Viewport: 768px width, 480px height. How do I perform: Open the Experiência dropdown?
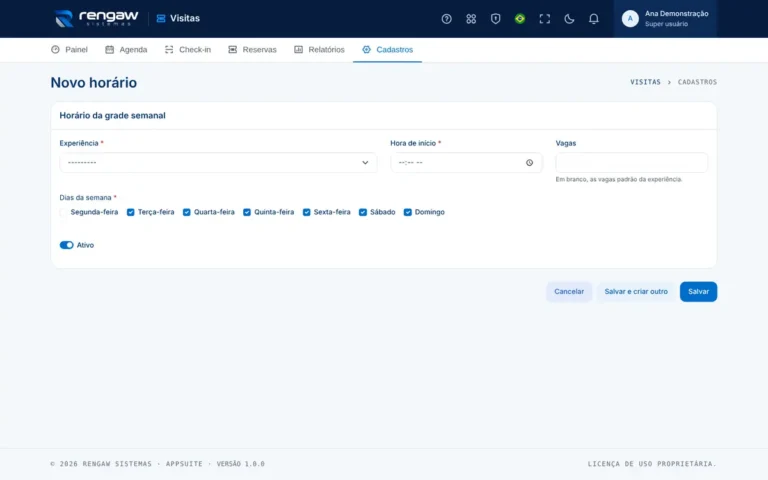(218, 163)
